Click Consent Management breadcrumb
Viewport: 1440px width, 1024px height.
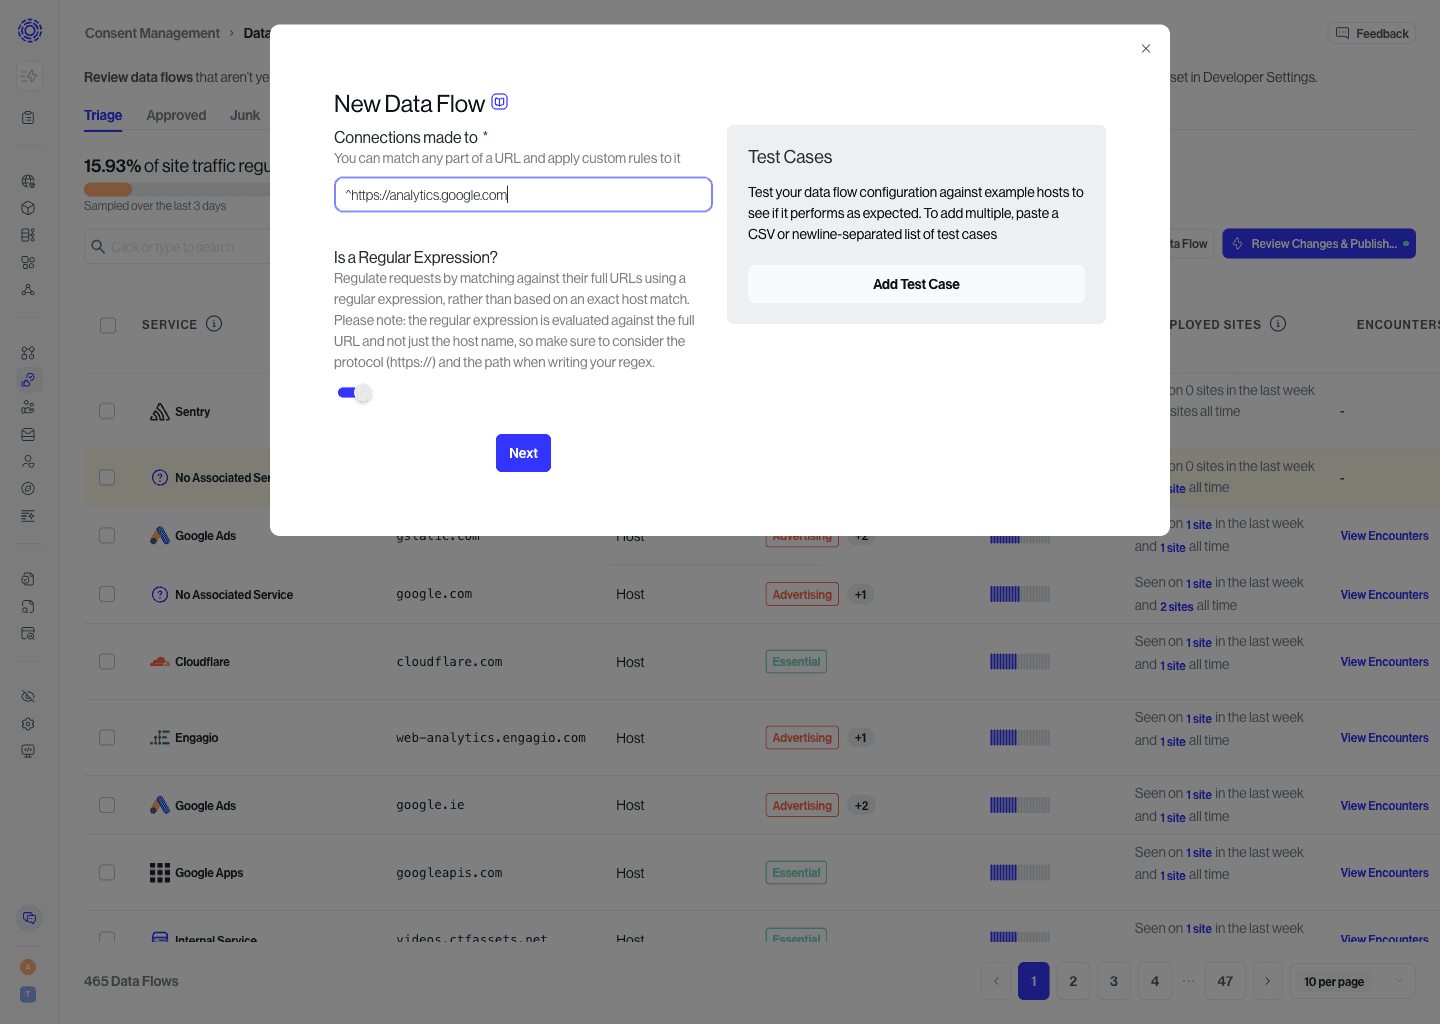click(152, 33)
